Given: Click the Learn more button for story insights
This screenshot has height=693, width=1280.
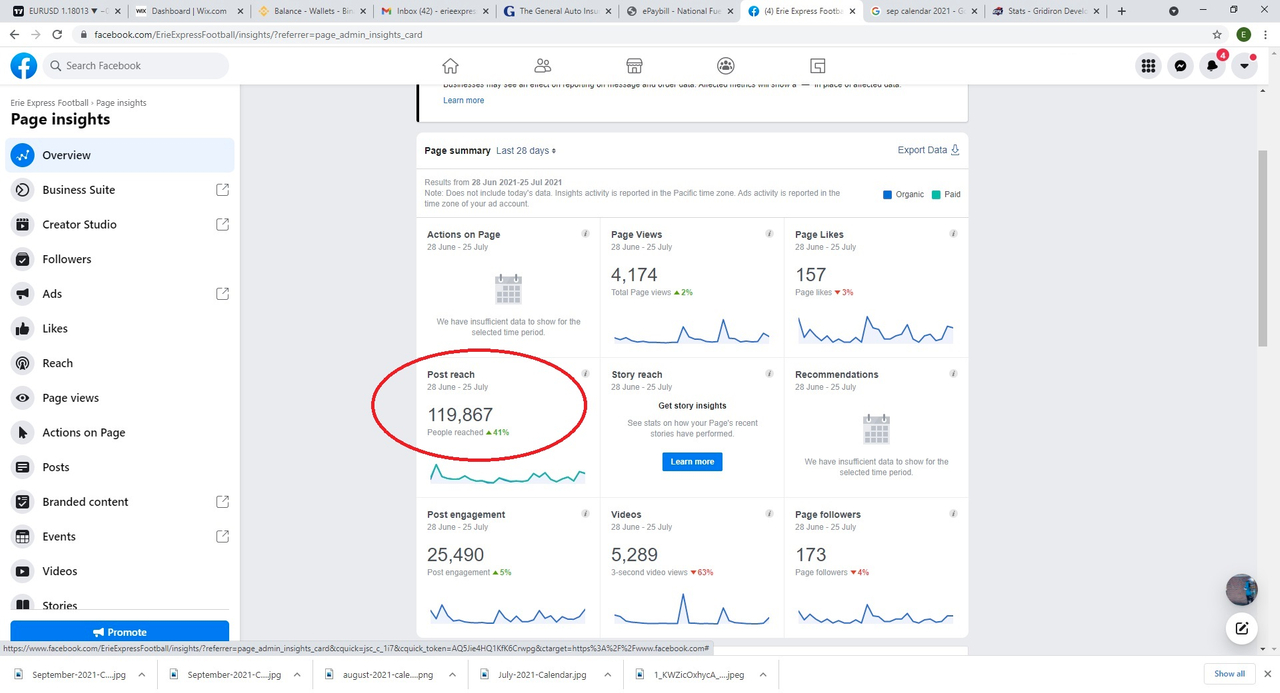Looking at the screenshot, I should 692,462.
